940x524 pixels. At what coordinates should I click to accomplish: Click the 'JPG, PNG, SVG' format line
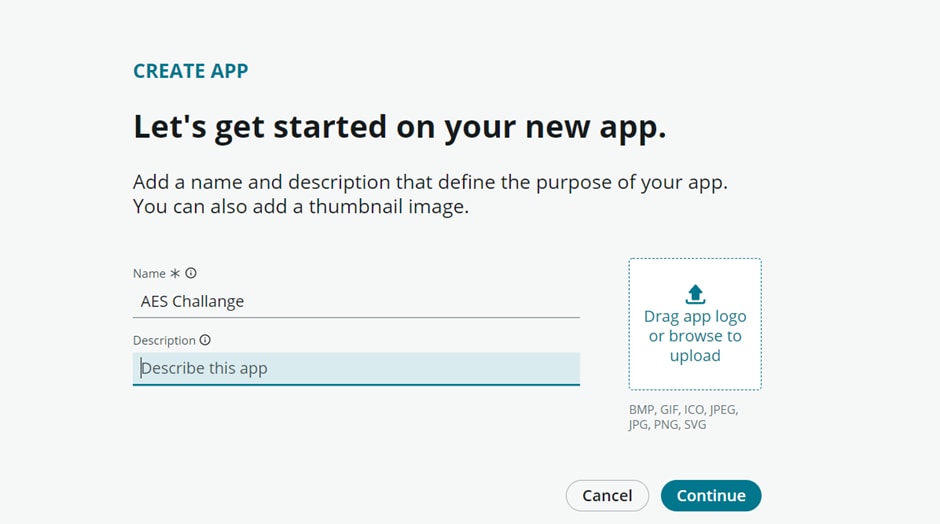click(x=667, y=424)
